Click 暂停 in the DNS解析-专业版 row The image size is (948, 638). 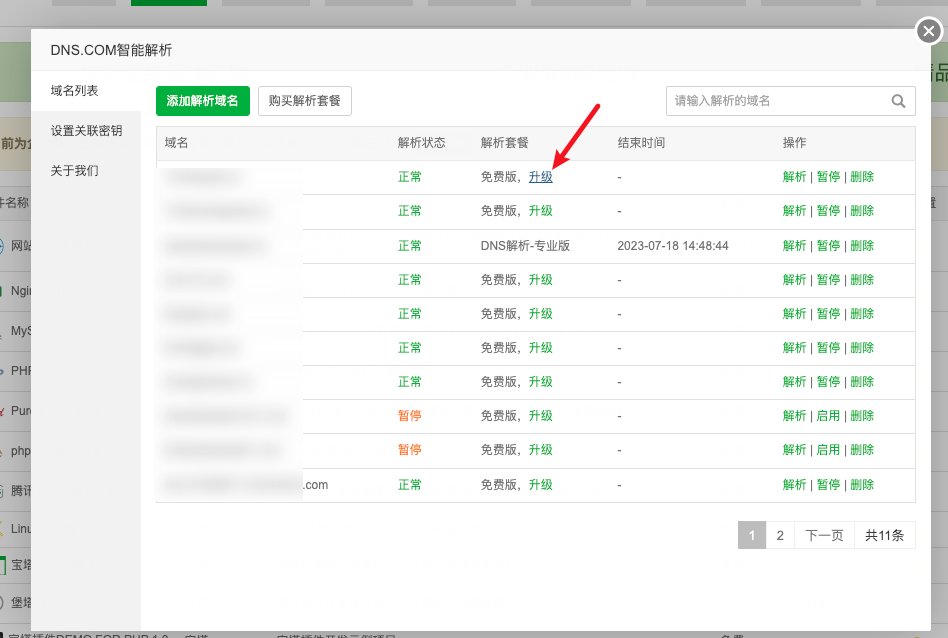828,246
